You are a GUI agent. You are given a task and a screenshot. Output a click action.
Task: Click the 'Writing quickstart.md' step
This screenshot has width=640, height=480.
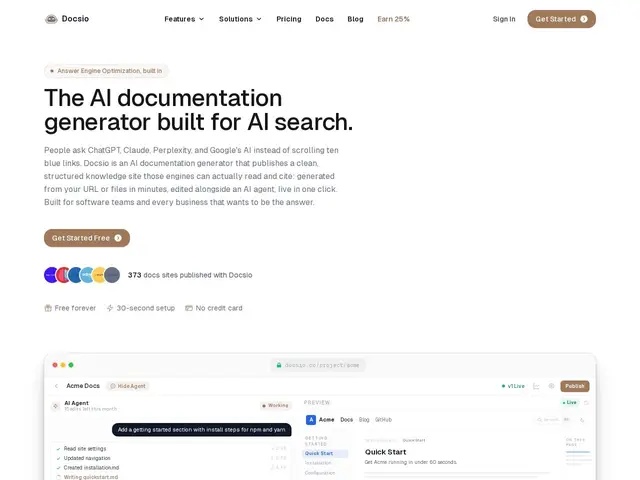pos(91,477)
